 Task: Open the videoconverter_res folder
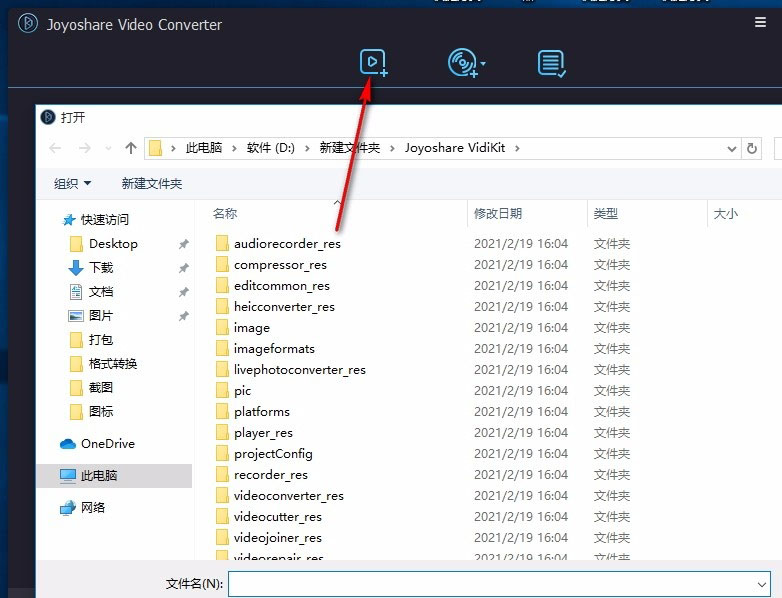pos(288,495)
